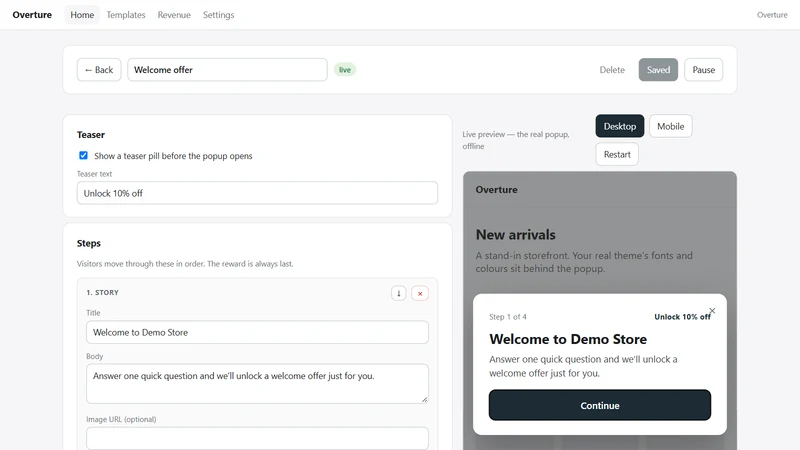The height and width of the screenshot is (450, 800).
Task: Go to the Revenue tab
Action: (174, 15)
